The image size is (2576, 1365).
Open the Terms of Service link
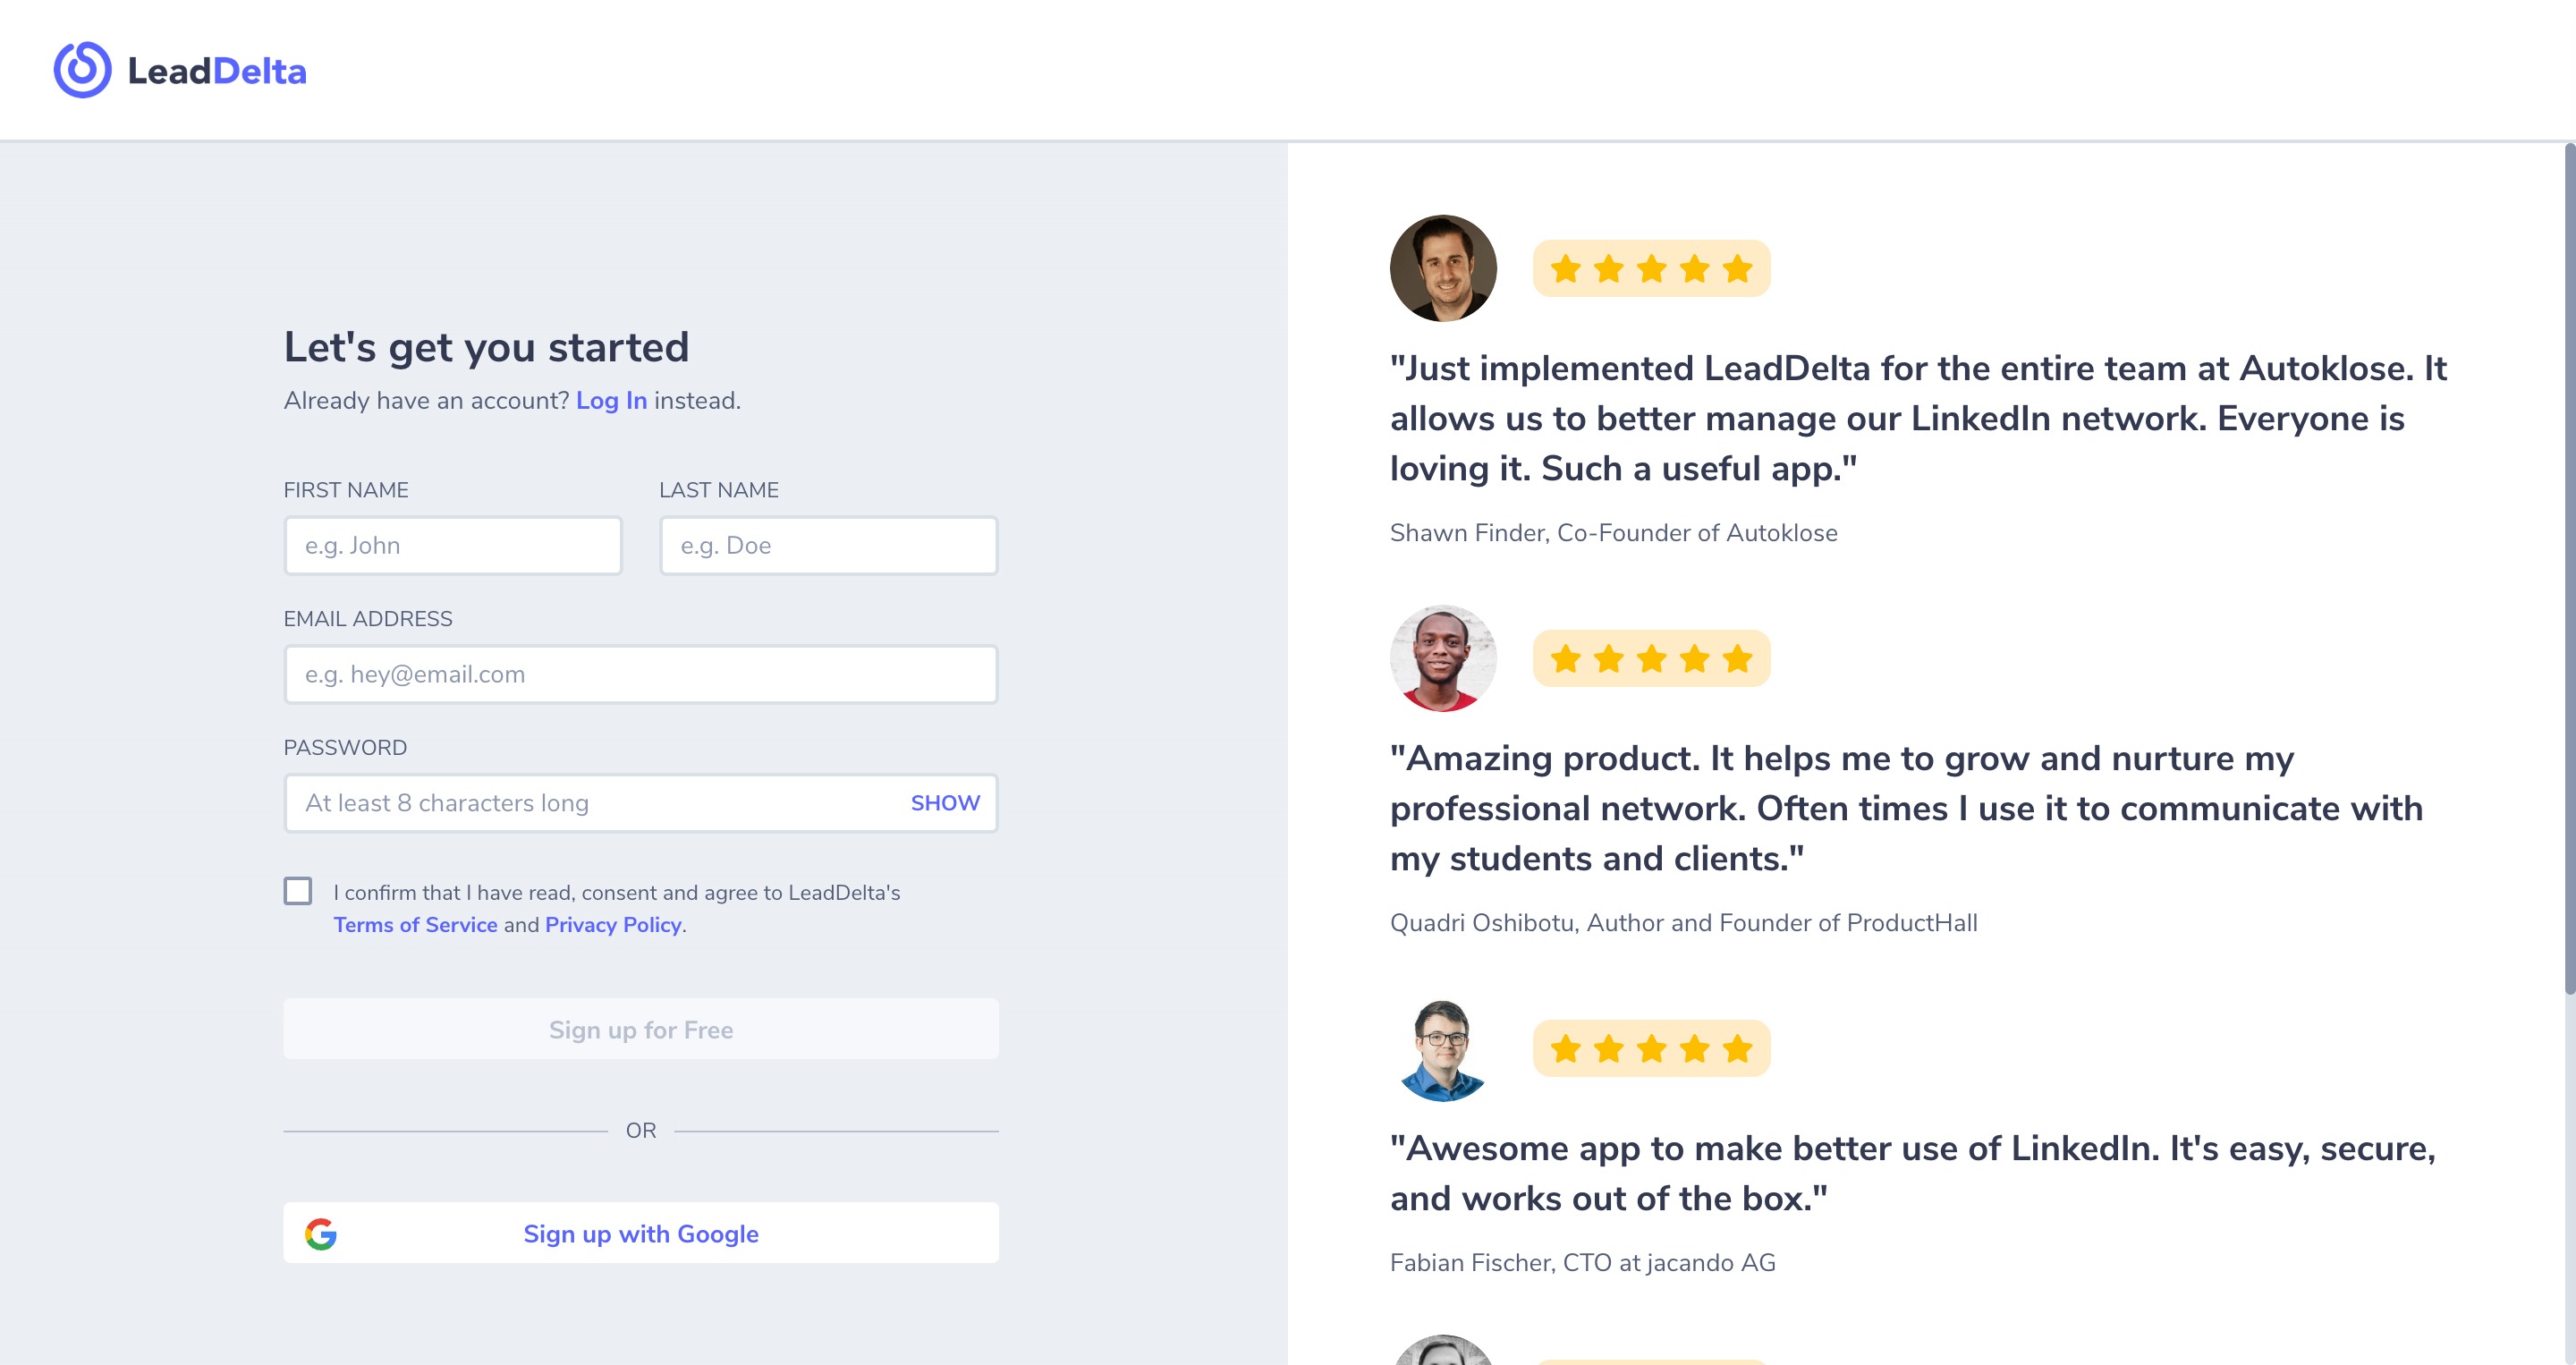[x=415, y=924]
